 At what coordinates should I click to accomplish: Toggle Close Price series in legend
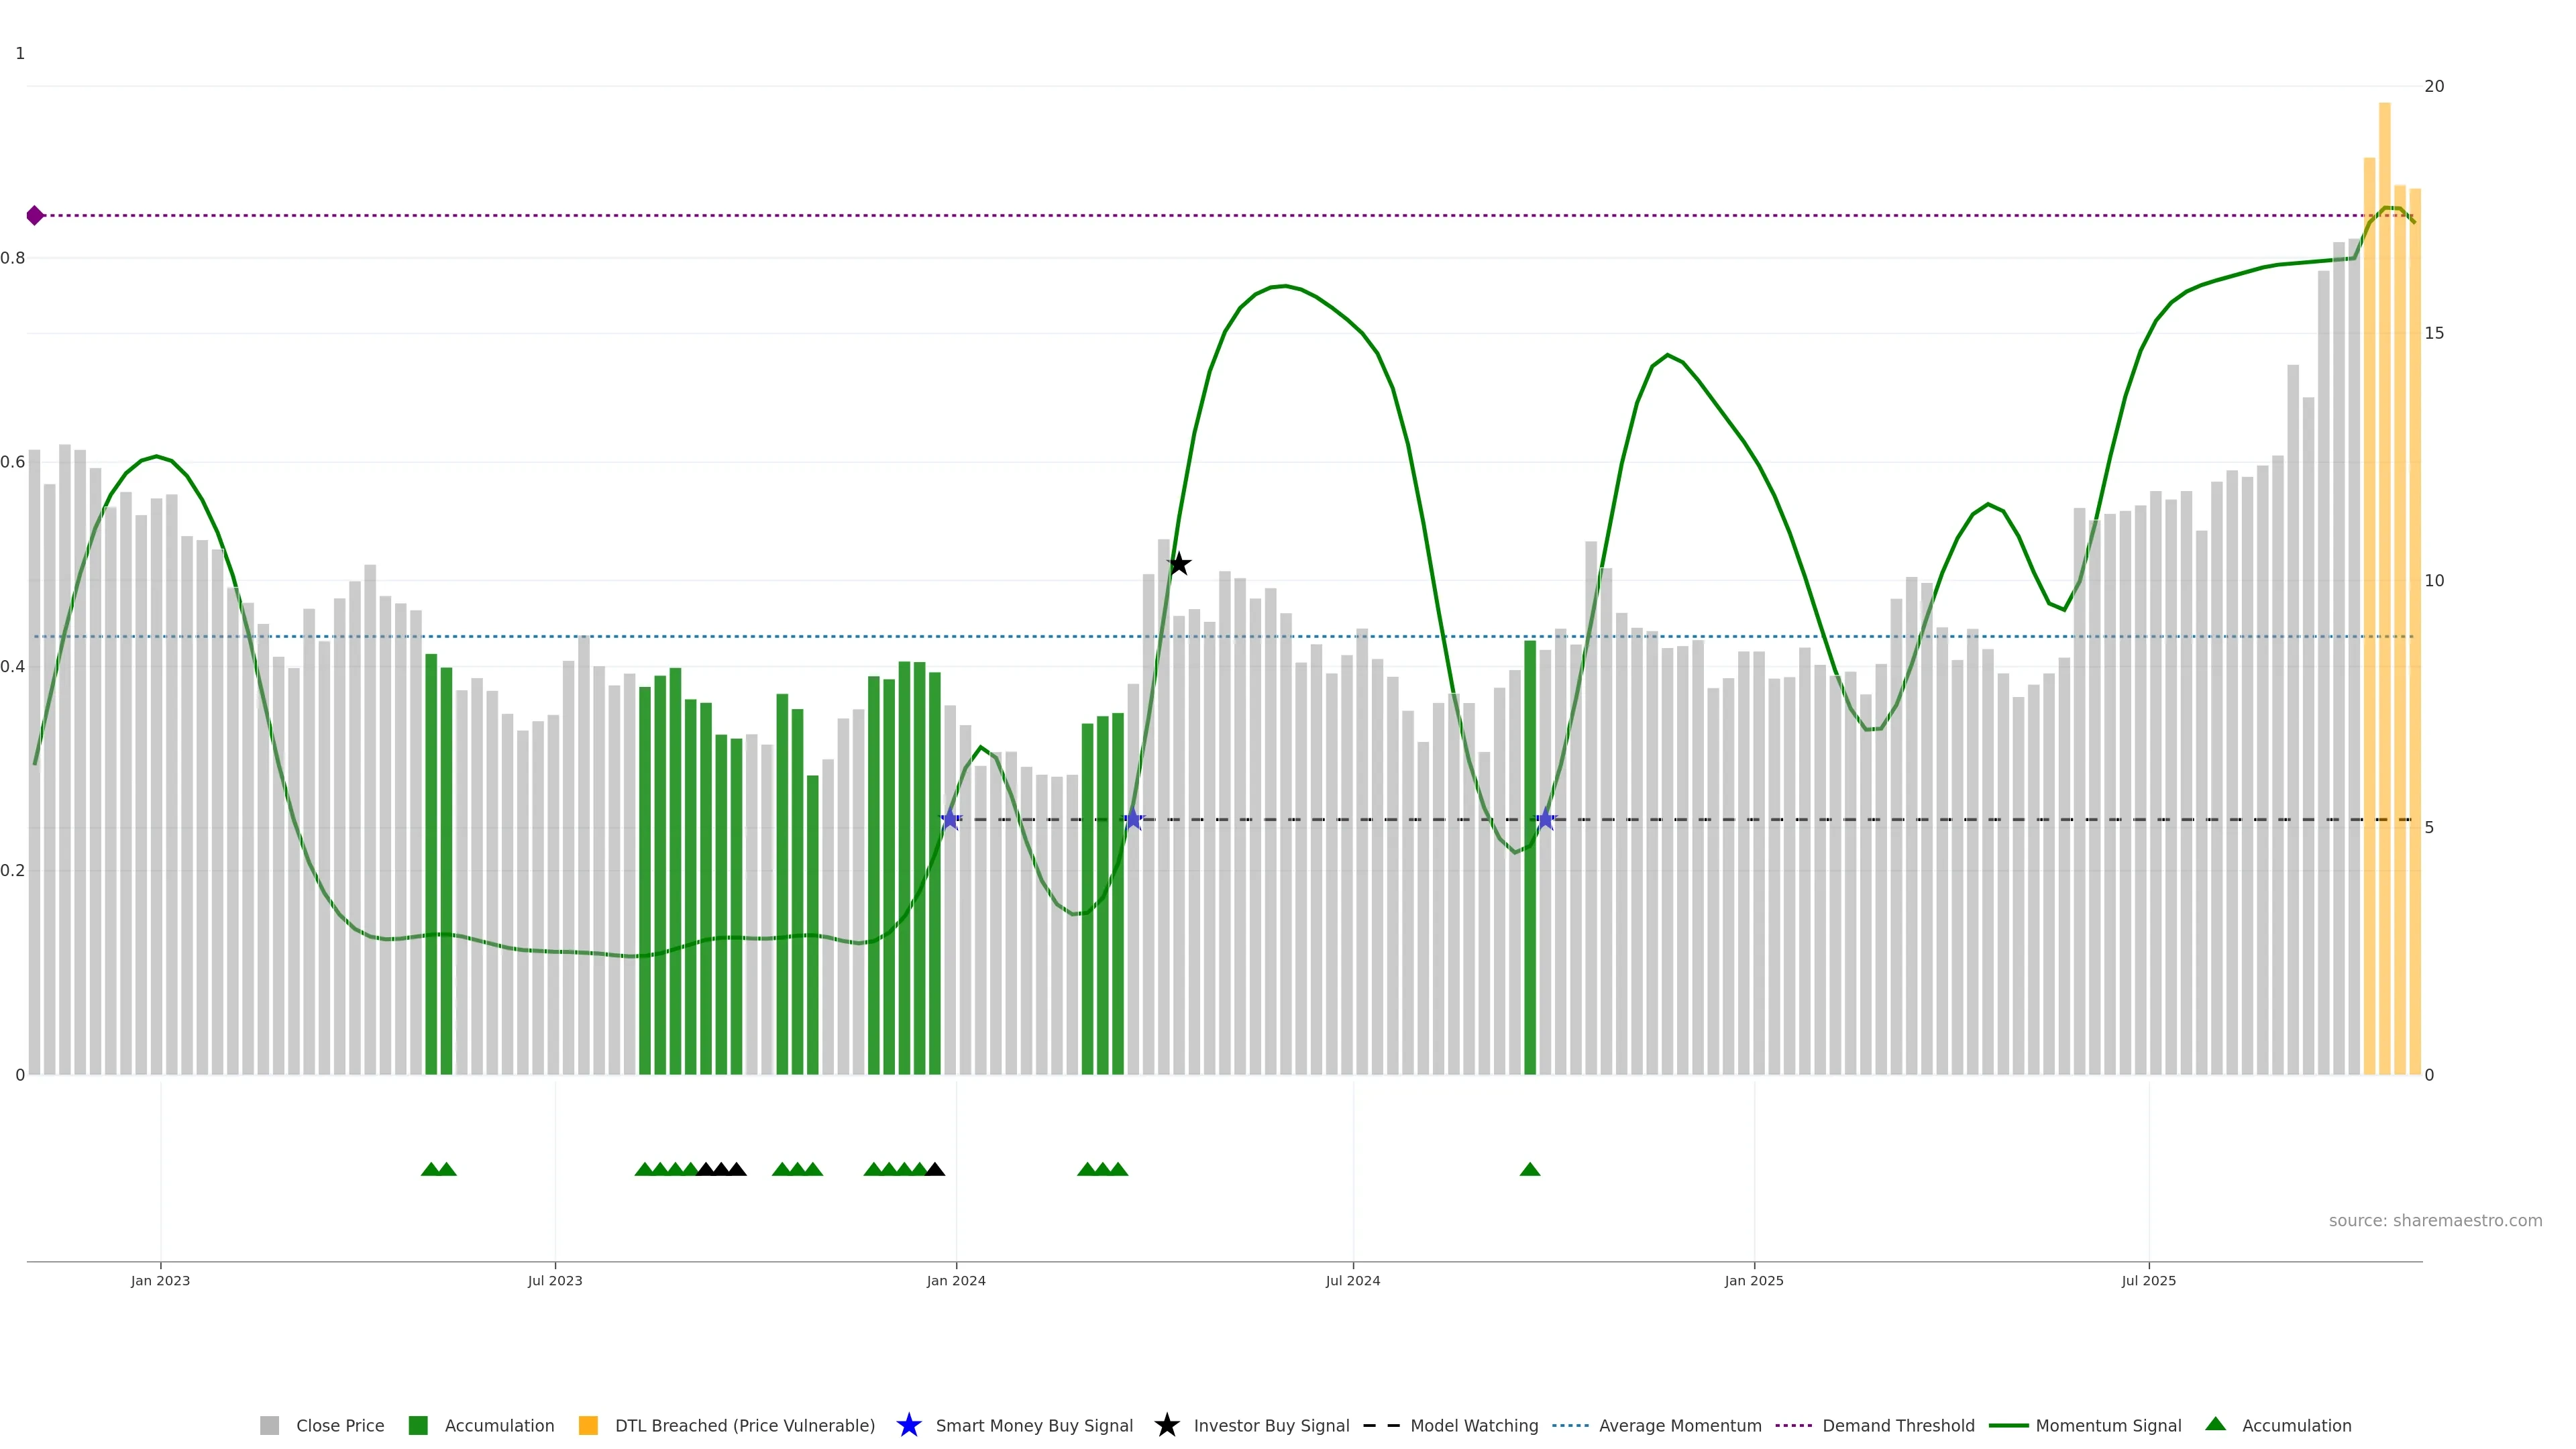pyautogui.click(x=339, y=1425)
